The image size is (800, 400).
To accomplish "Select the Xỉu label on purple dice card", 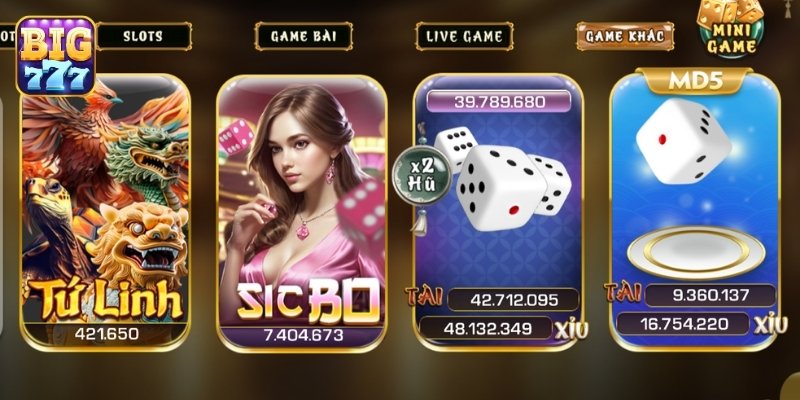I will coord(572,330).
